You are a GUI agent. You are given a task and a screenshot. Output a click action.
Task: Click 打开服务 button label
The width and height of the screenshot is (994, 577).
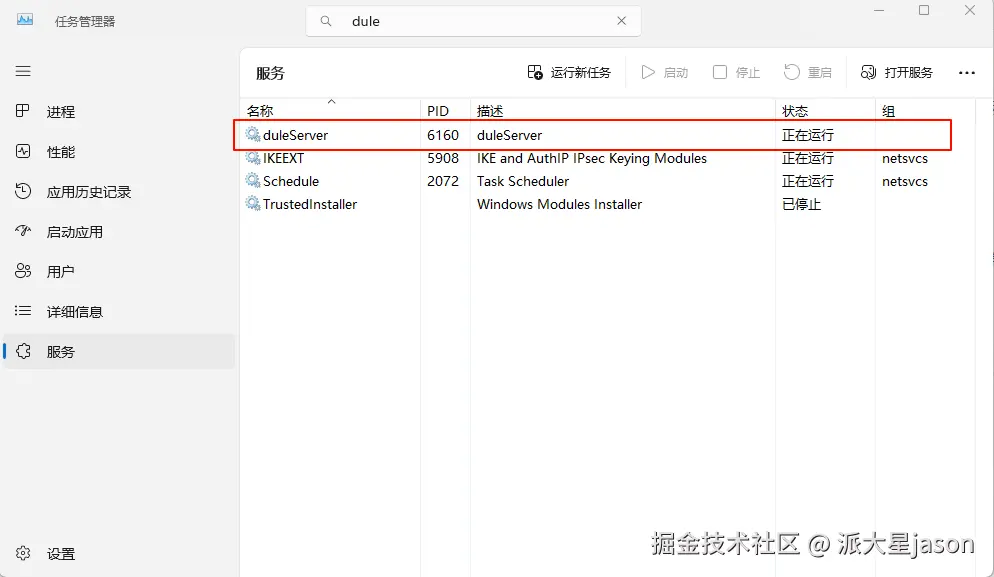point(908,73)
